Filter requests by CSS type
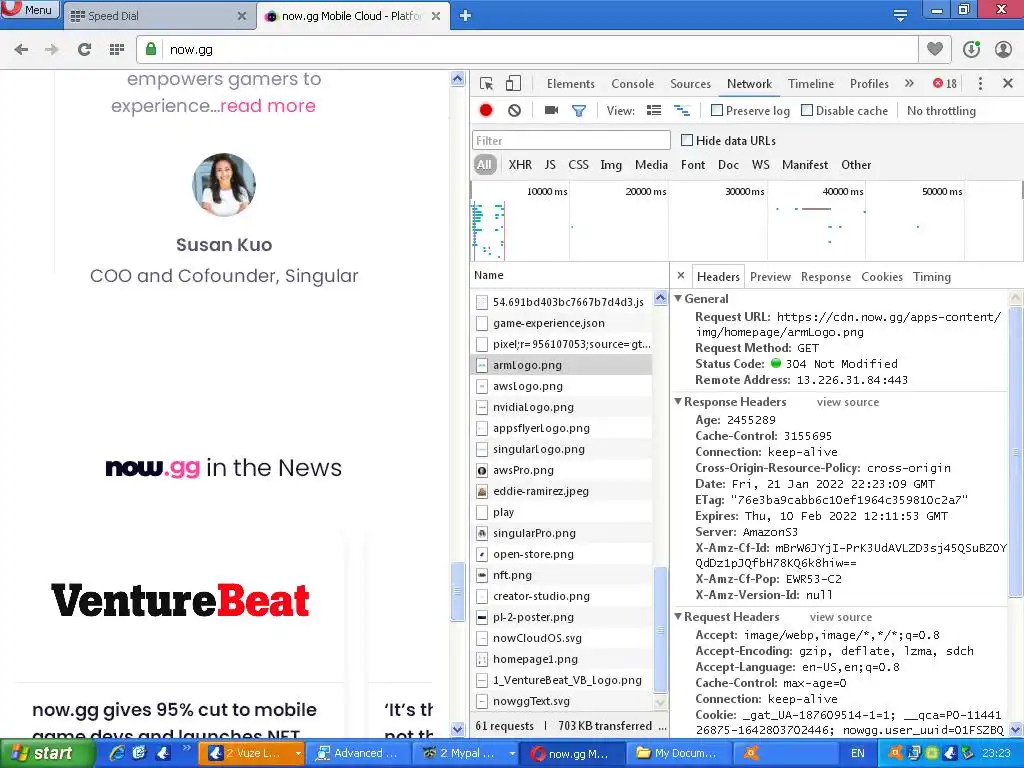This screenshot has height=768, width=1024. click(578, 165)
